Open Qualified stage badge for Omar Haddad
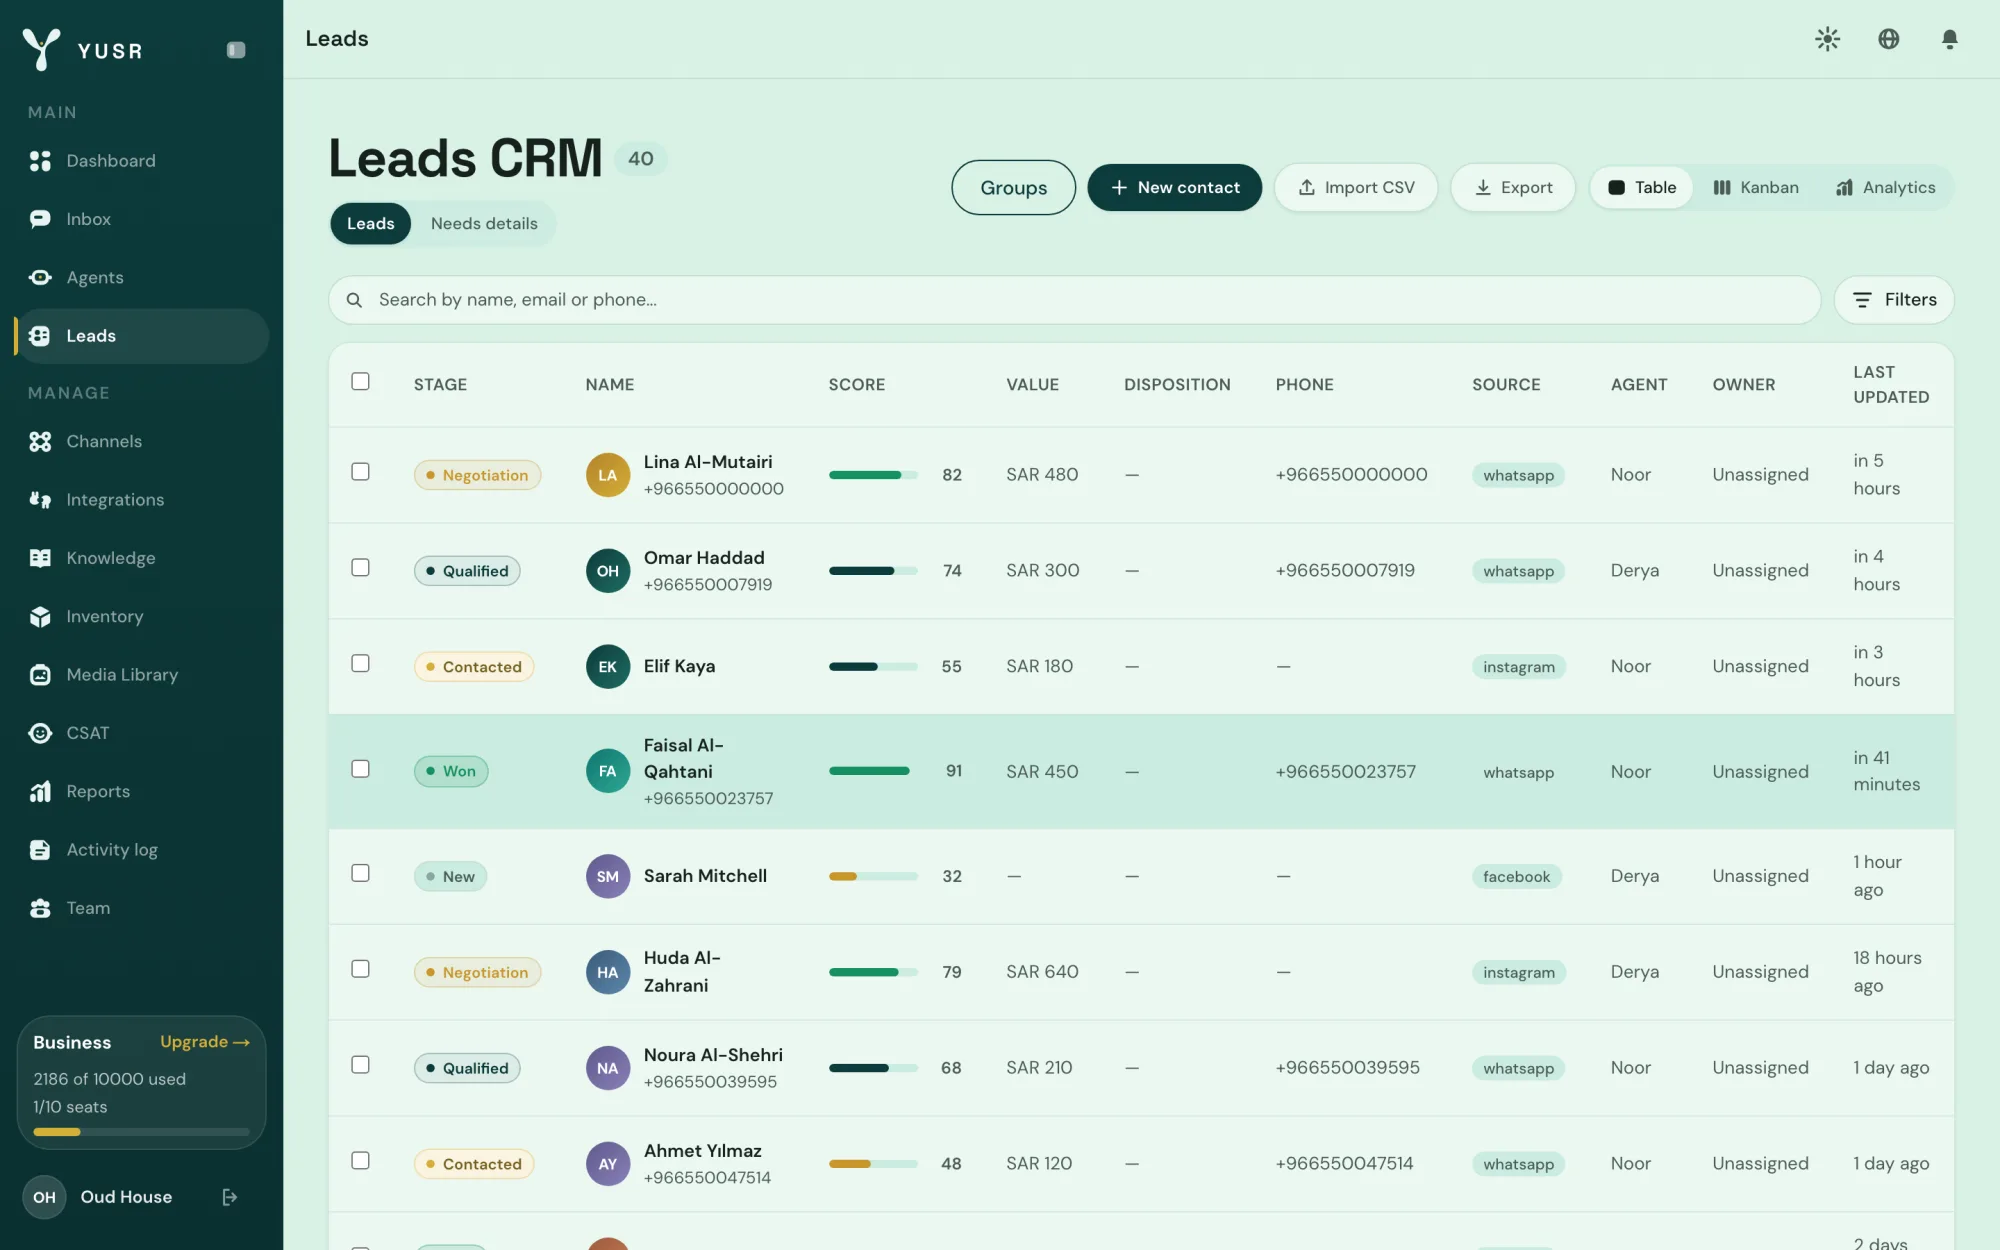 (x=467, y=571)
